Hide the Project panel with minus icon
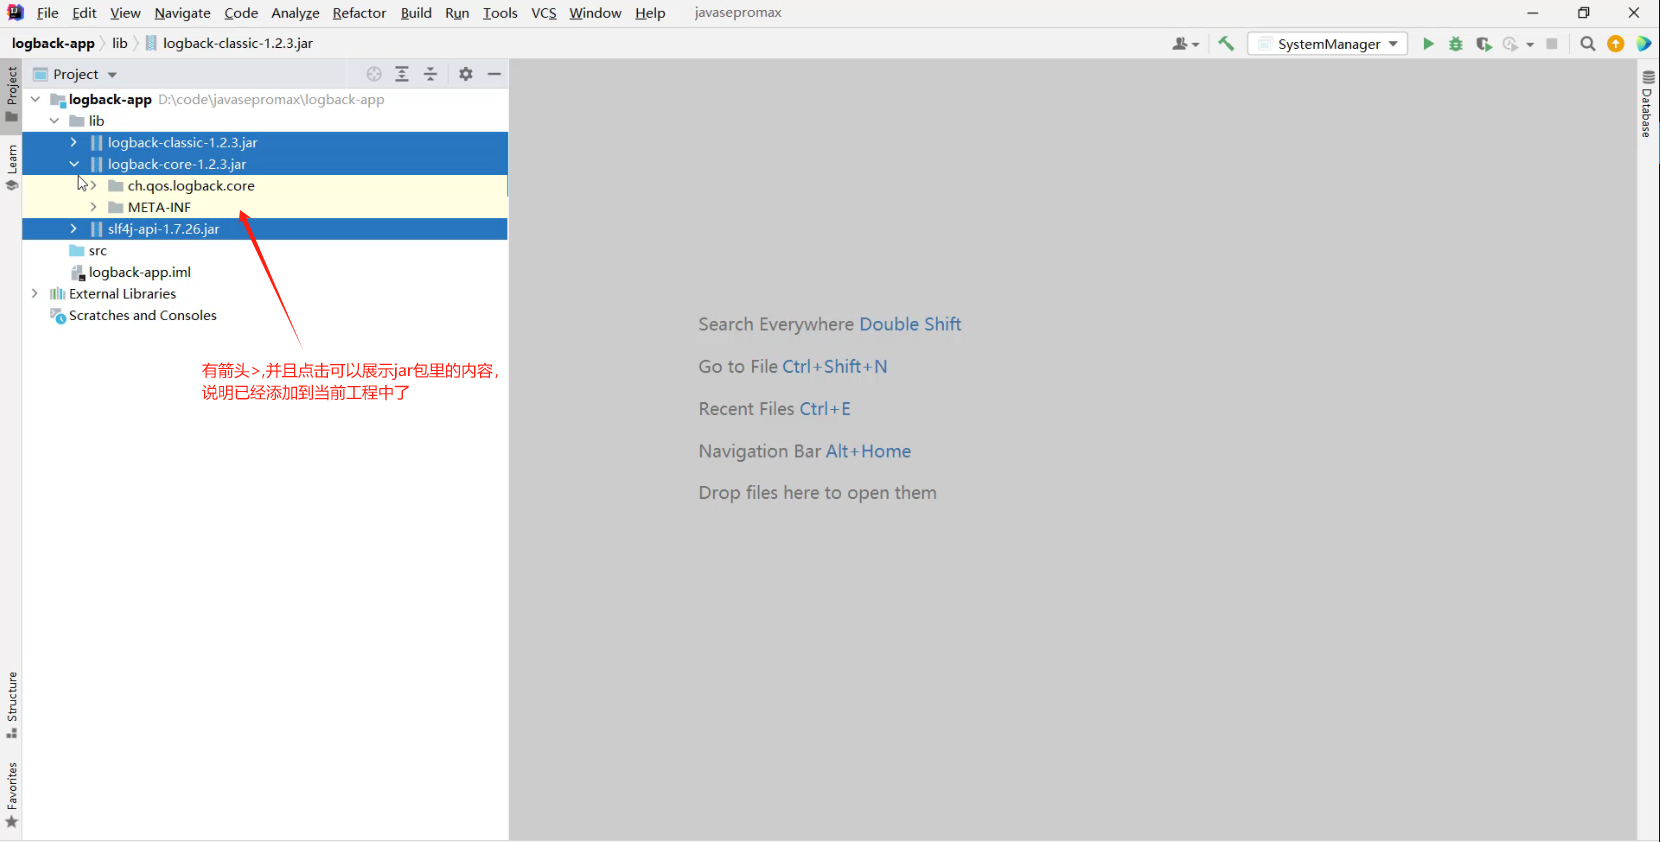The image size is (1660, 842). [x=494, y=74]
